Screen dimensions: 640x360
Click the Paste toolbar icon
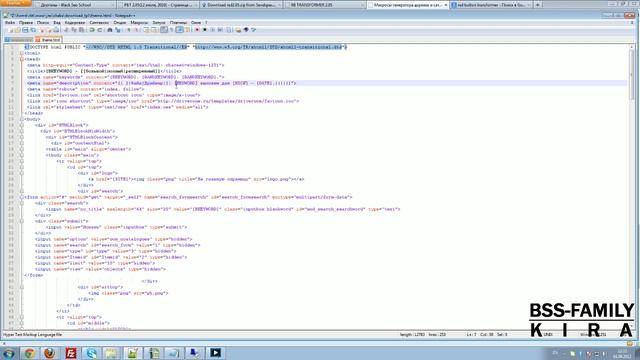coord(82,30)
